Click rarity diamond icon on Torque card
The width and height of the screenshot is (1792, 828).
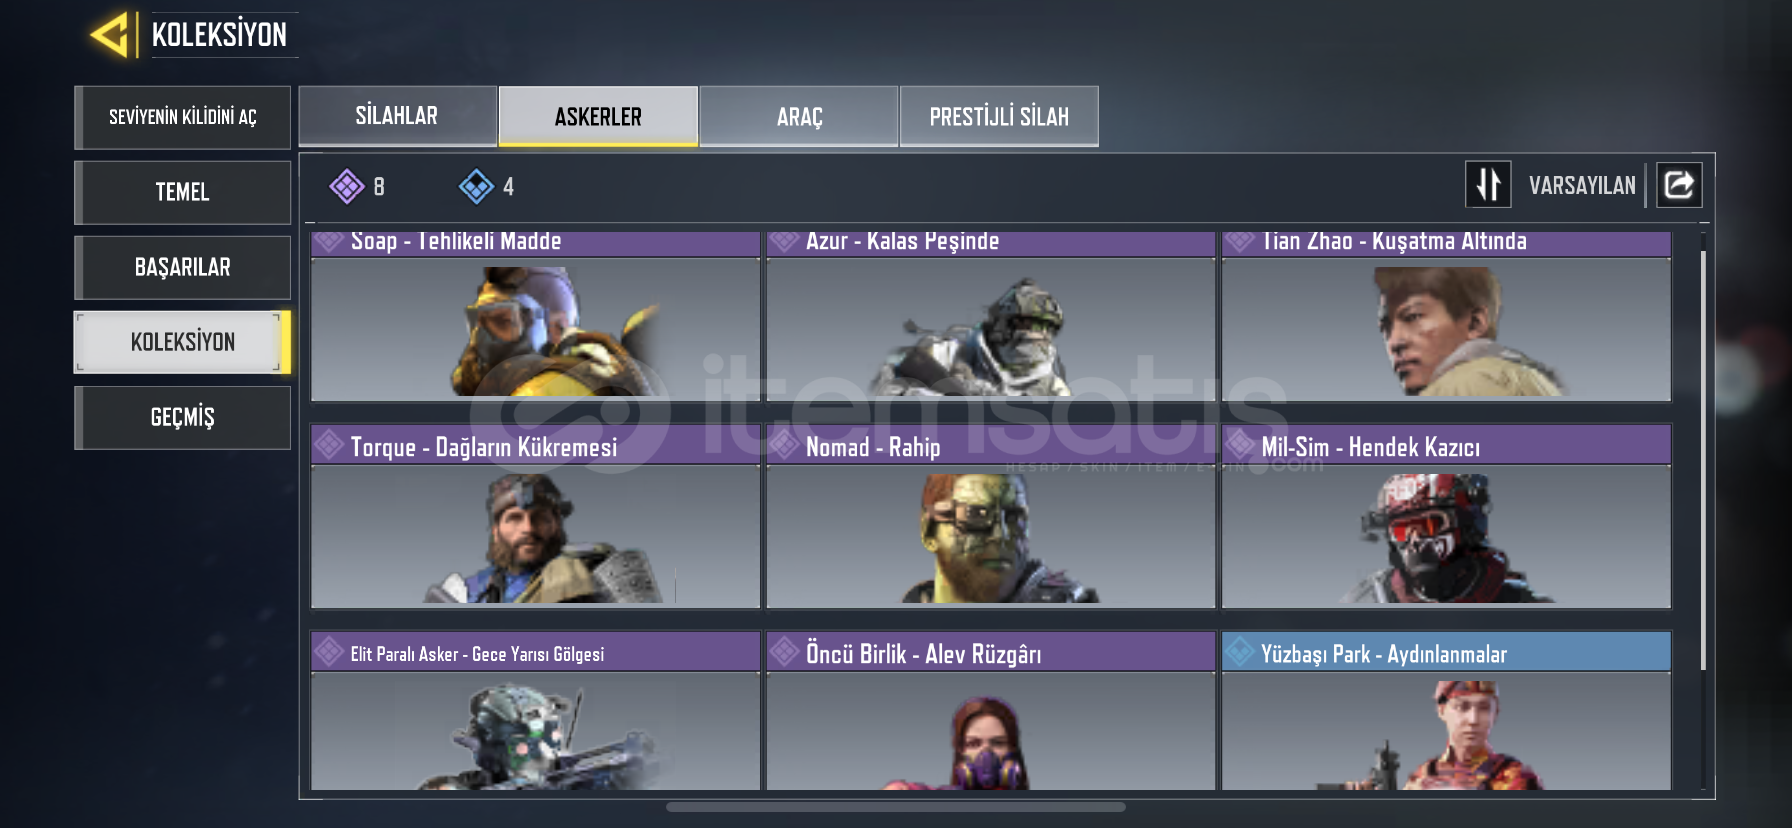pos(329,445)
